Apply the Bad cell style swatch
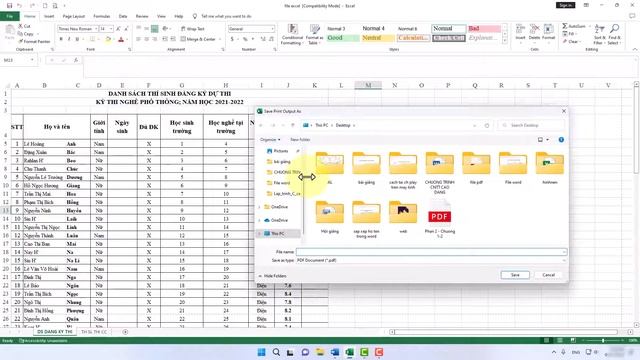Screen dimensions: 640x360 [484, 29]
